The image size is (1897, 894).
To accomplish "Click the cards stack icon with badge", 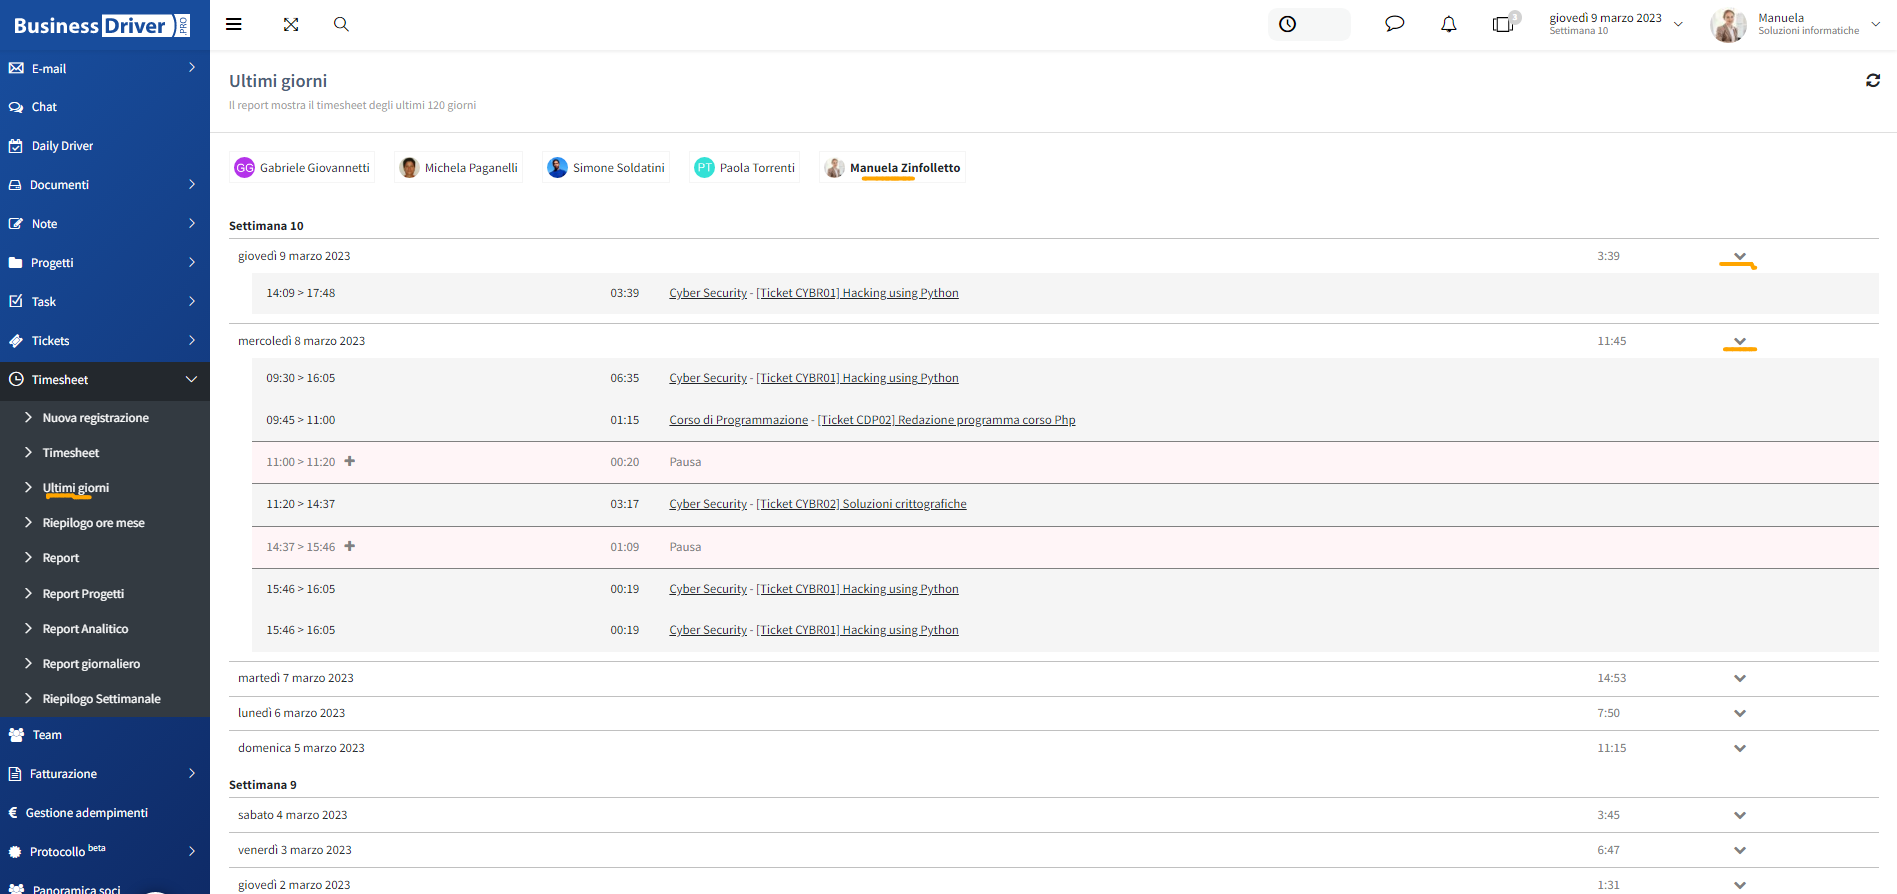I will click(x=1505, y=23).
